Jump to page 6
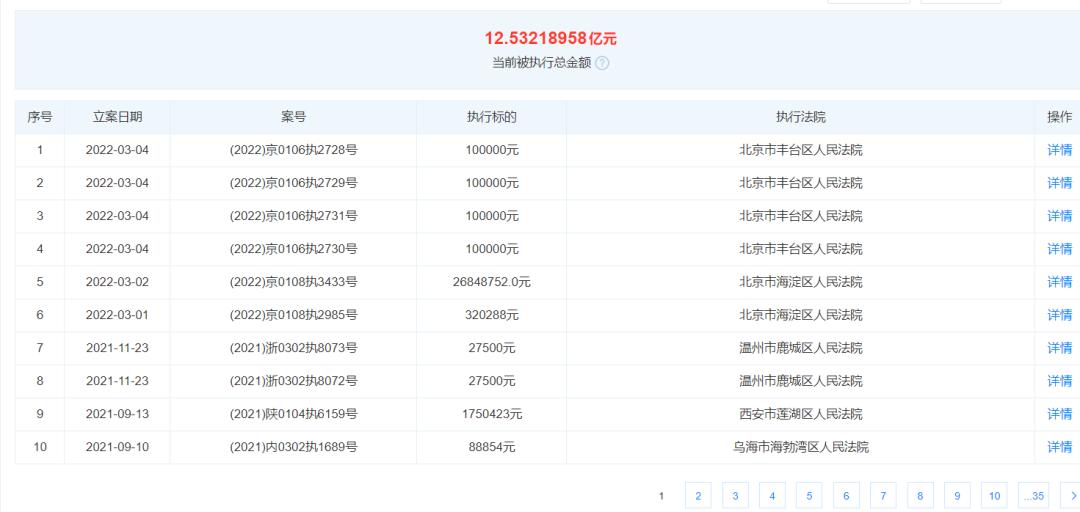Image resolution: width=1080 pixels, height=512 pixels. (x=846, y=495)
